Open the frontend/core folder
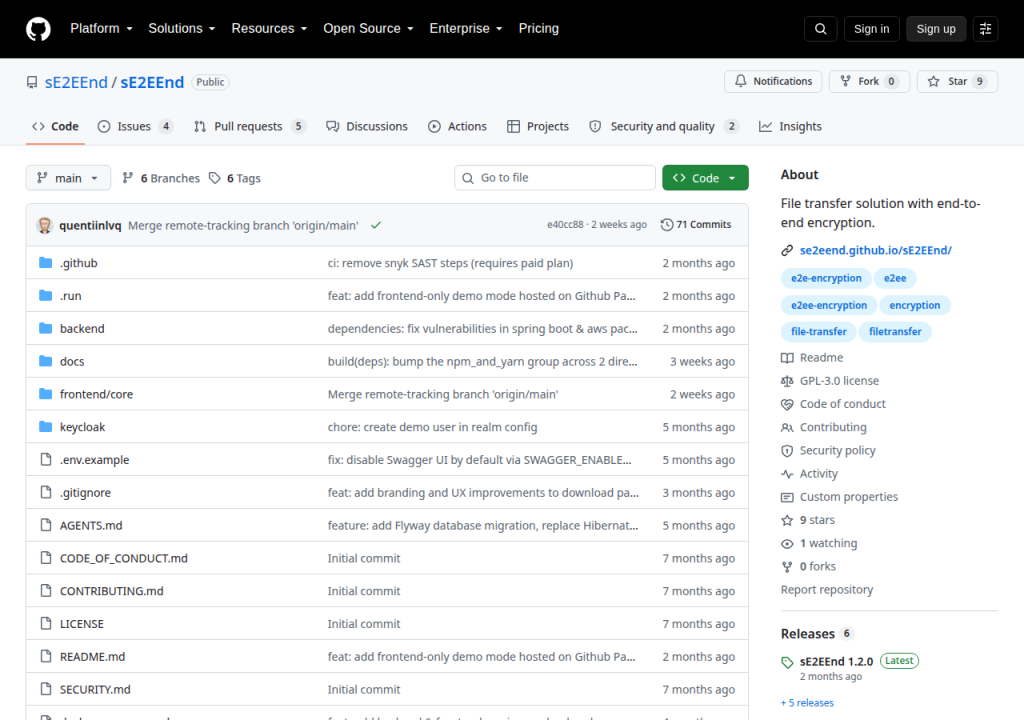1024x720 pixels. click(x=96, y=394)
